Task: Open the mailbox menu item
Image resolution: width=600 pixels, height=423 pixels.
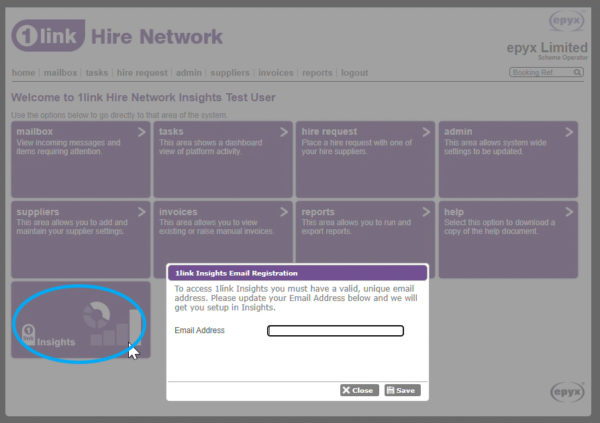Action: click(60, 73)
